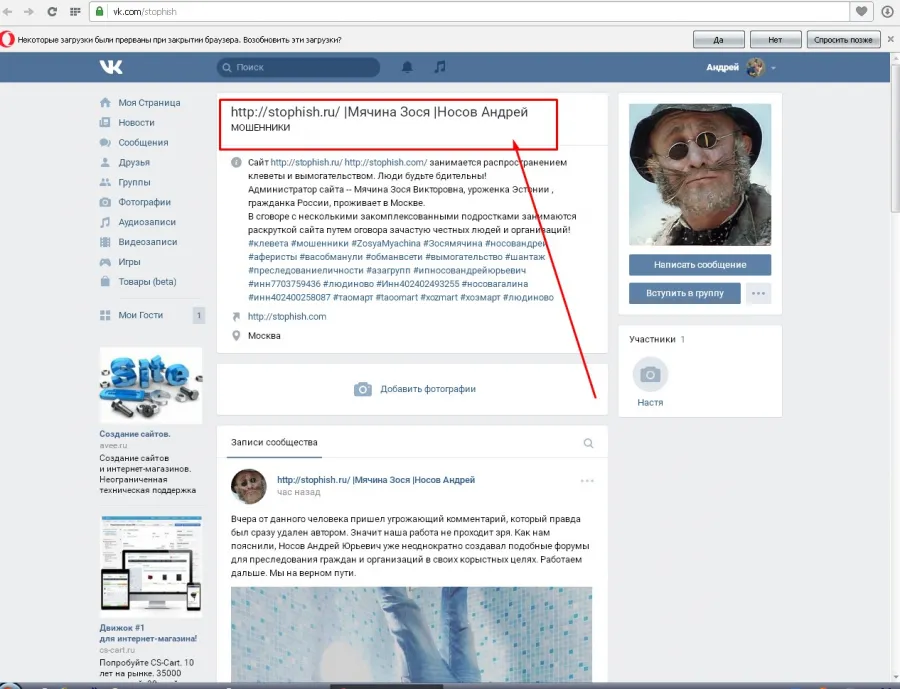
Task: Click the post's attached photo
Action: coord(412,634)
